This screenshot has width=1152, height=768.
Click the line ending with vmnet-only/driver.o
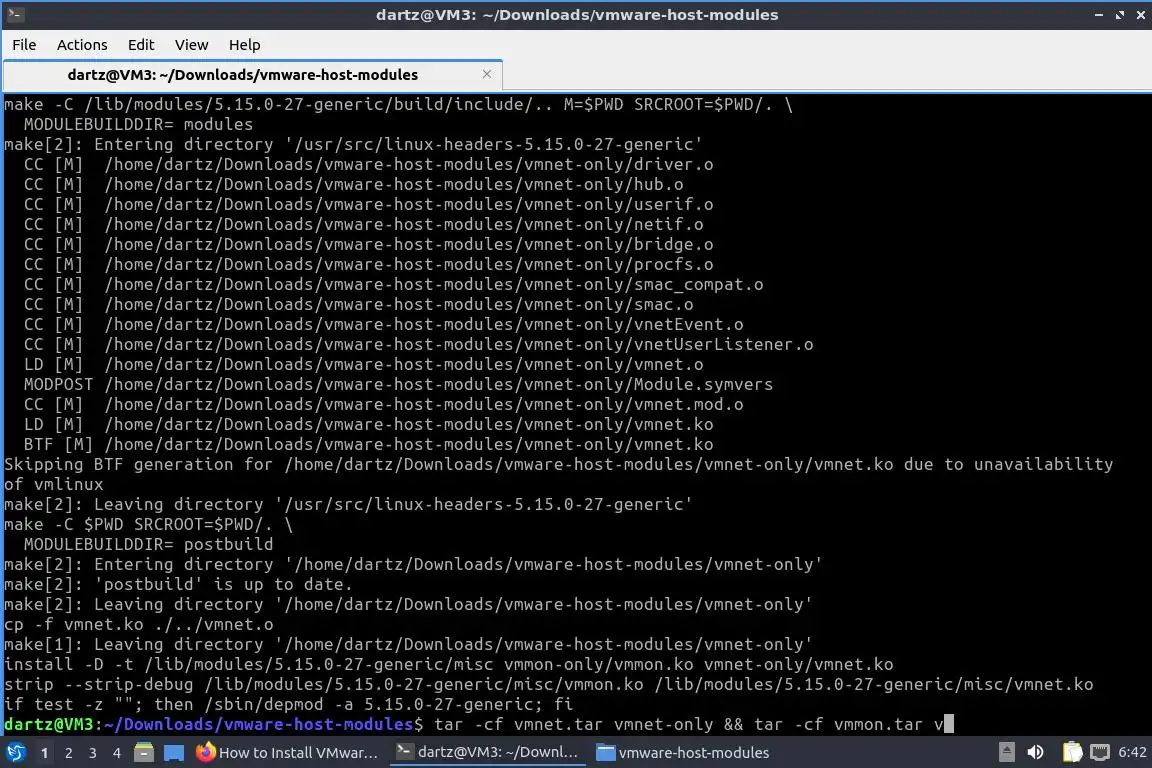pyautogui.click(x=368, y=165)
